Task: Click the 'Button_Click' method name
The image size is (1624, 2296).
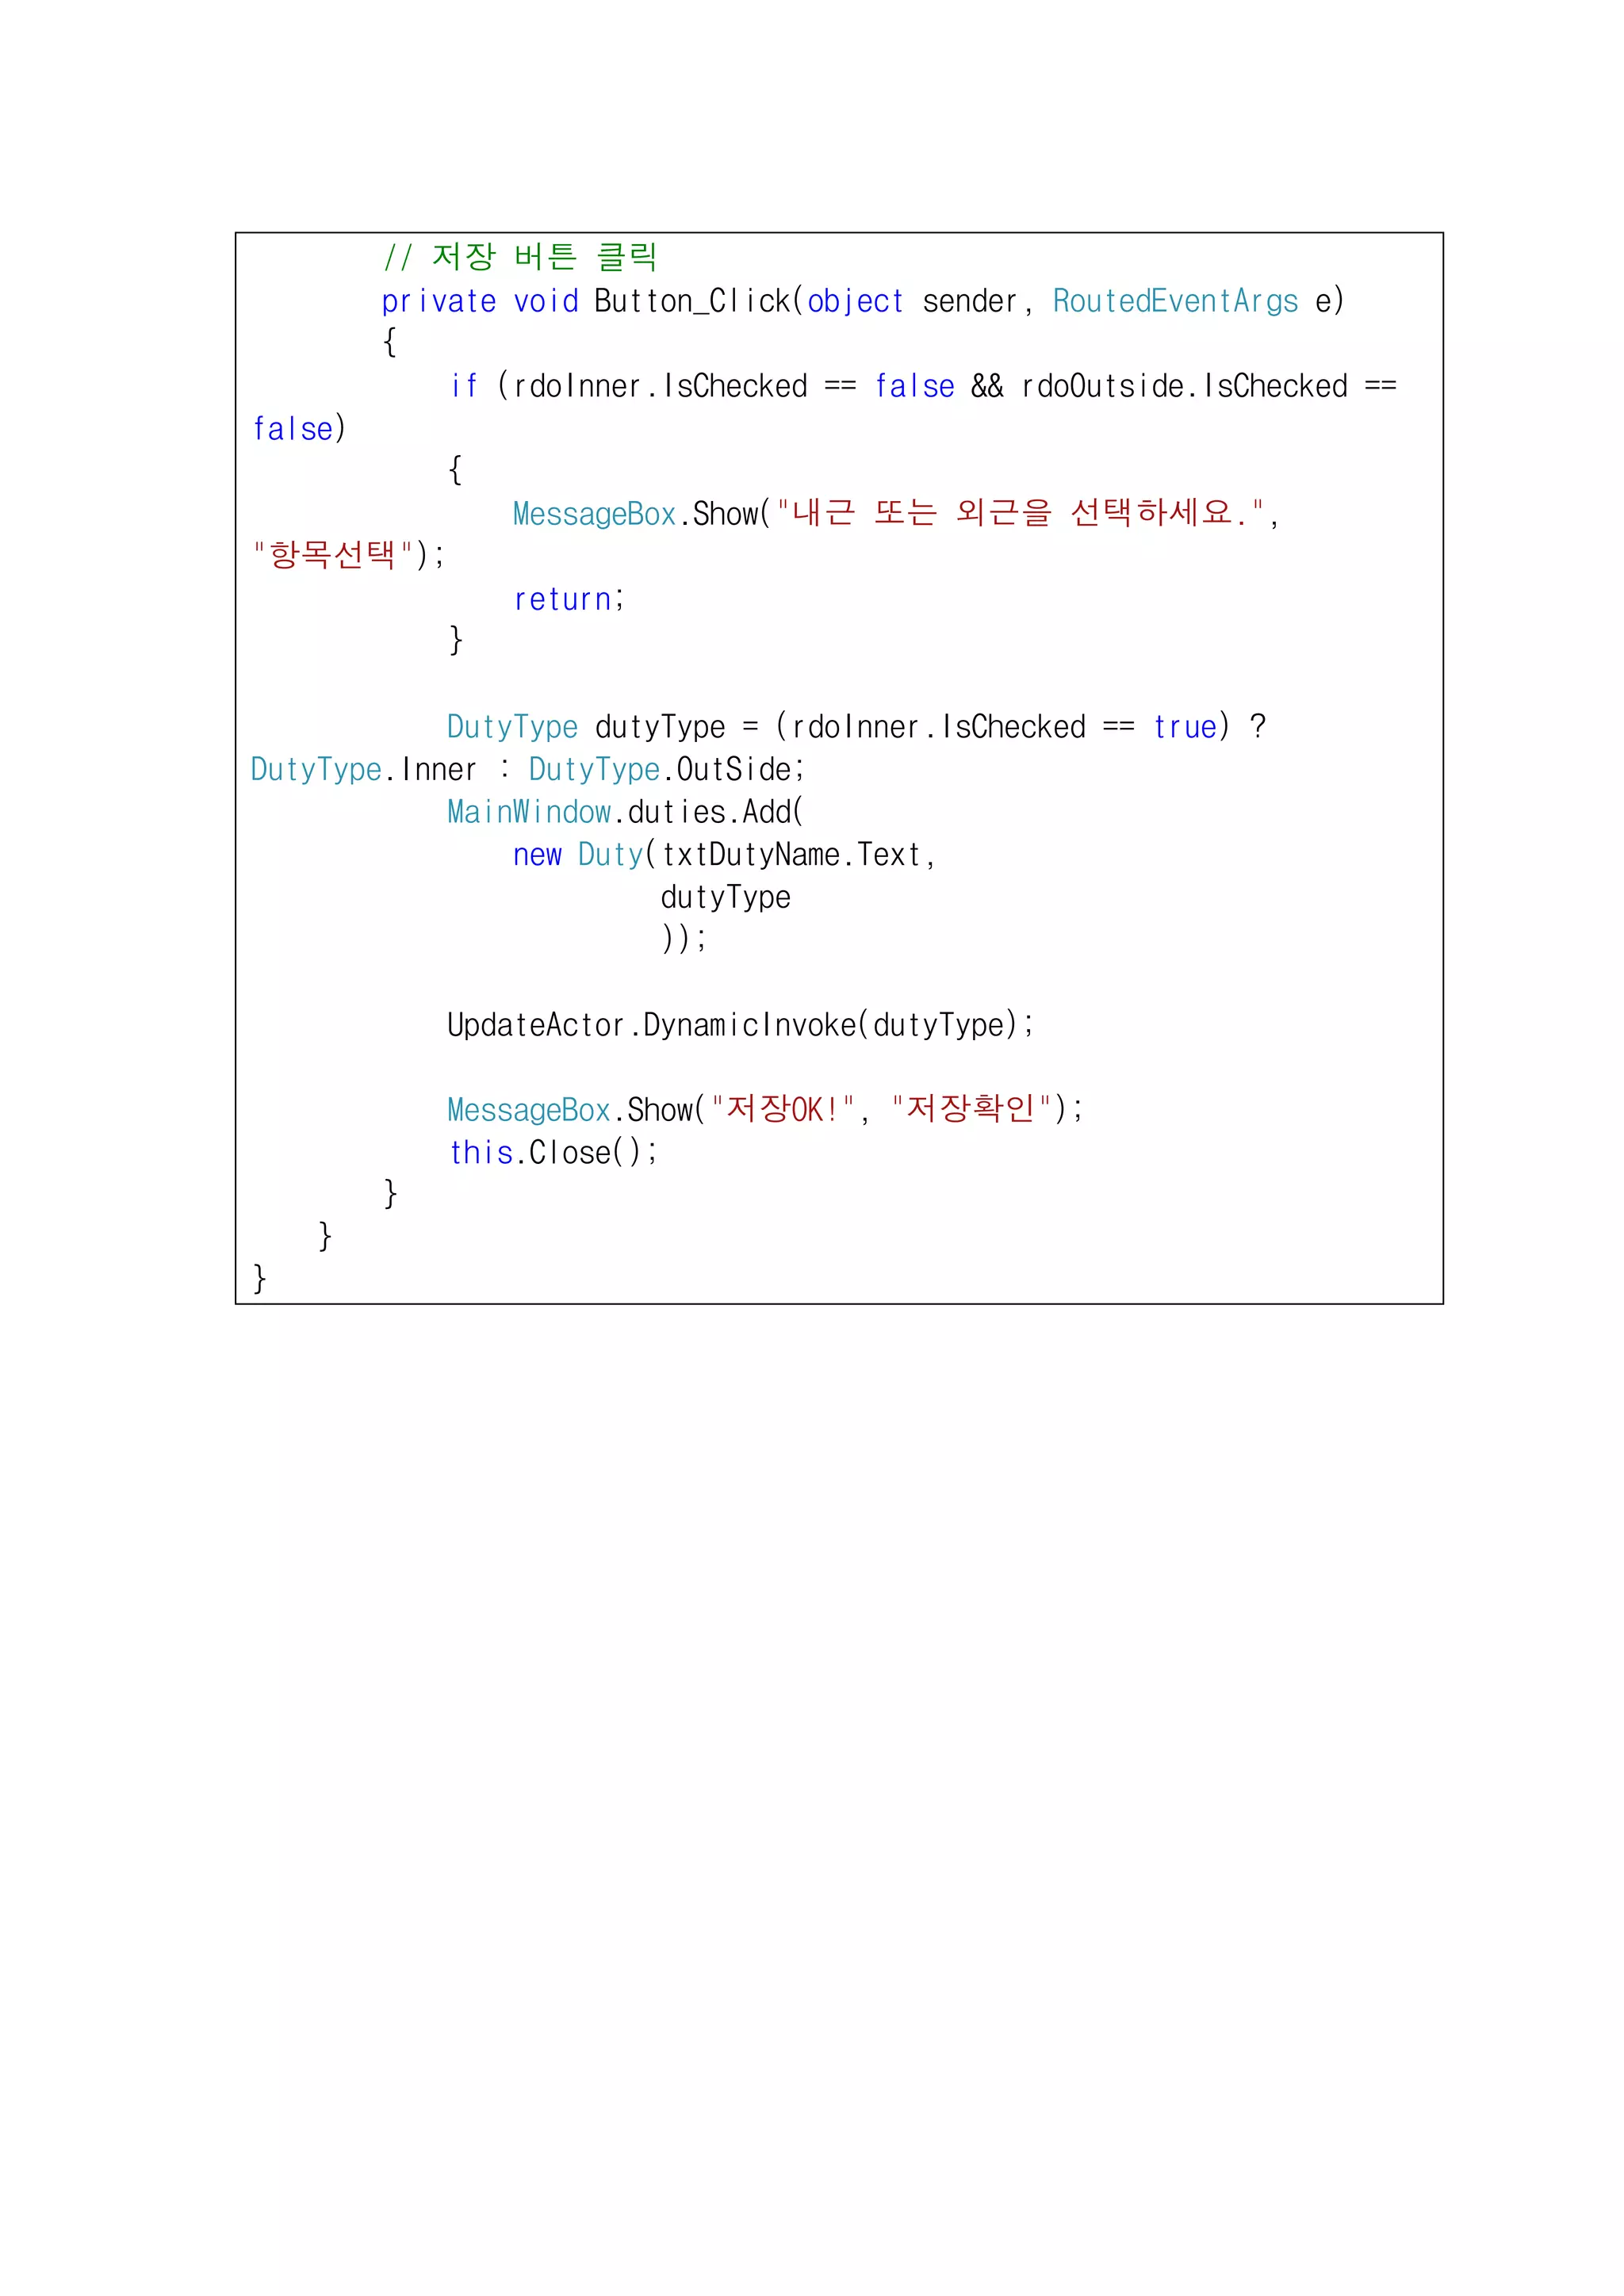Action: pyautogui.click(x=692, y=301)
